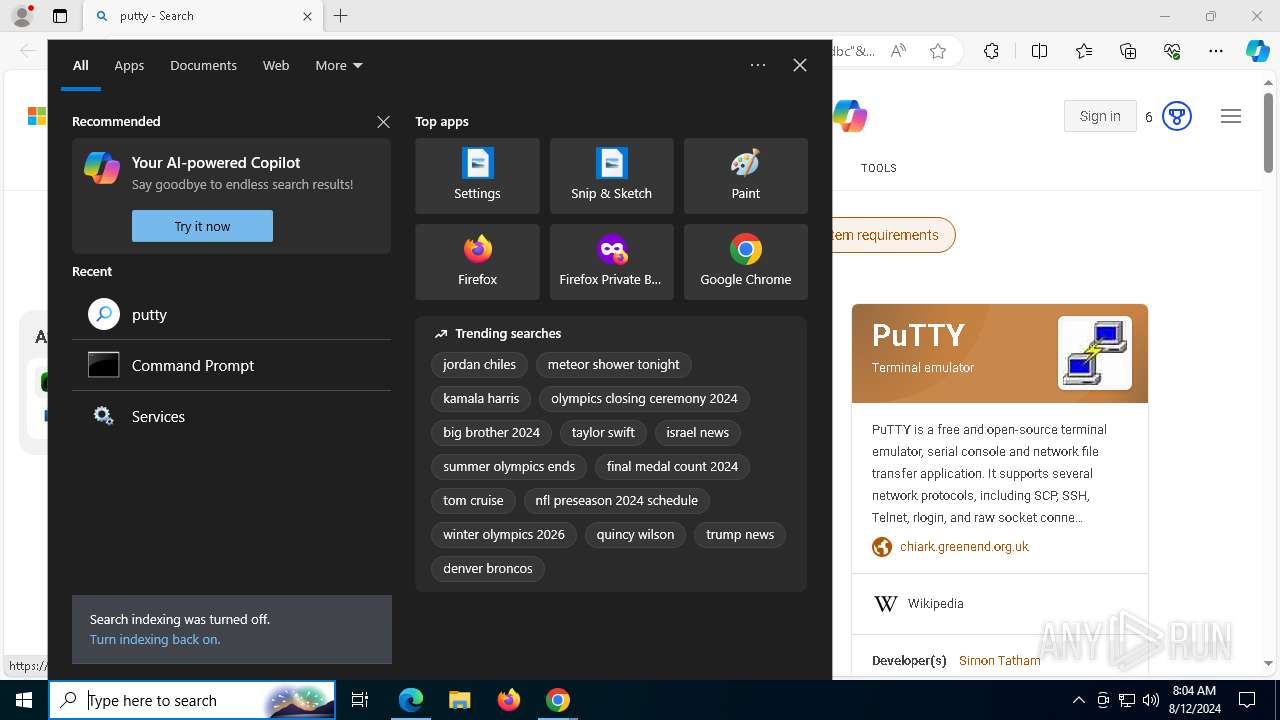This screenshot has height=720, width=1280.
Task: Select winter olympics 2026 chip
Action: pyautogui.click(x=504, y=535)
